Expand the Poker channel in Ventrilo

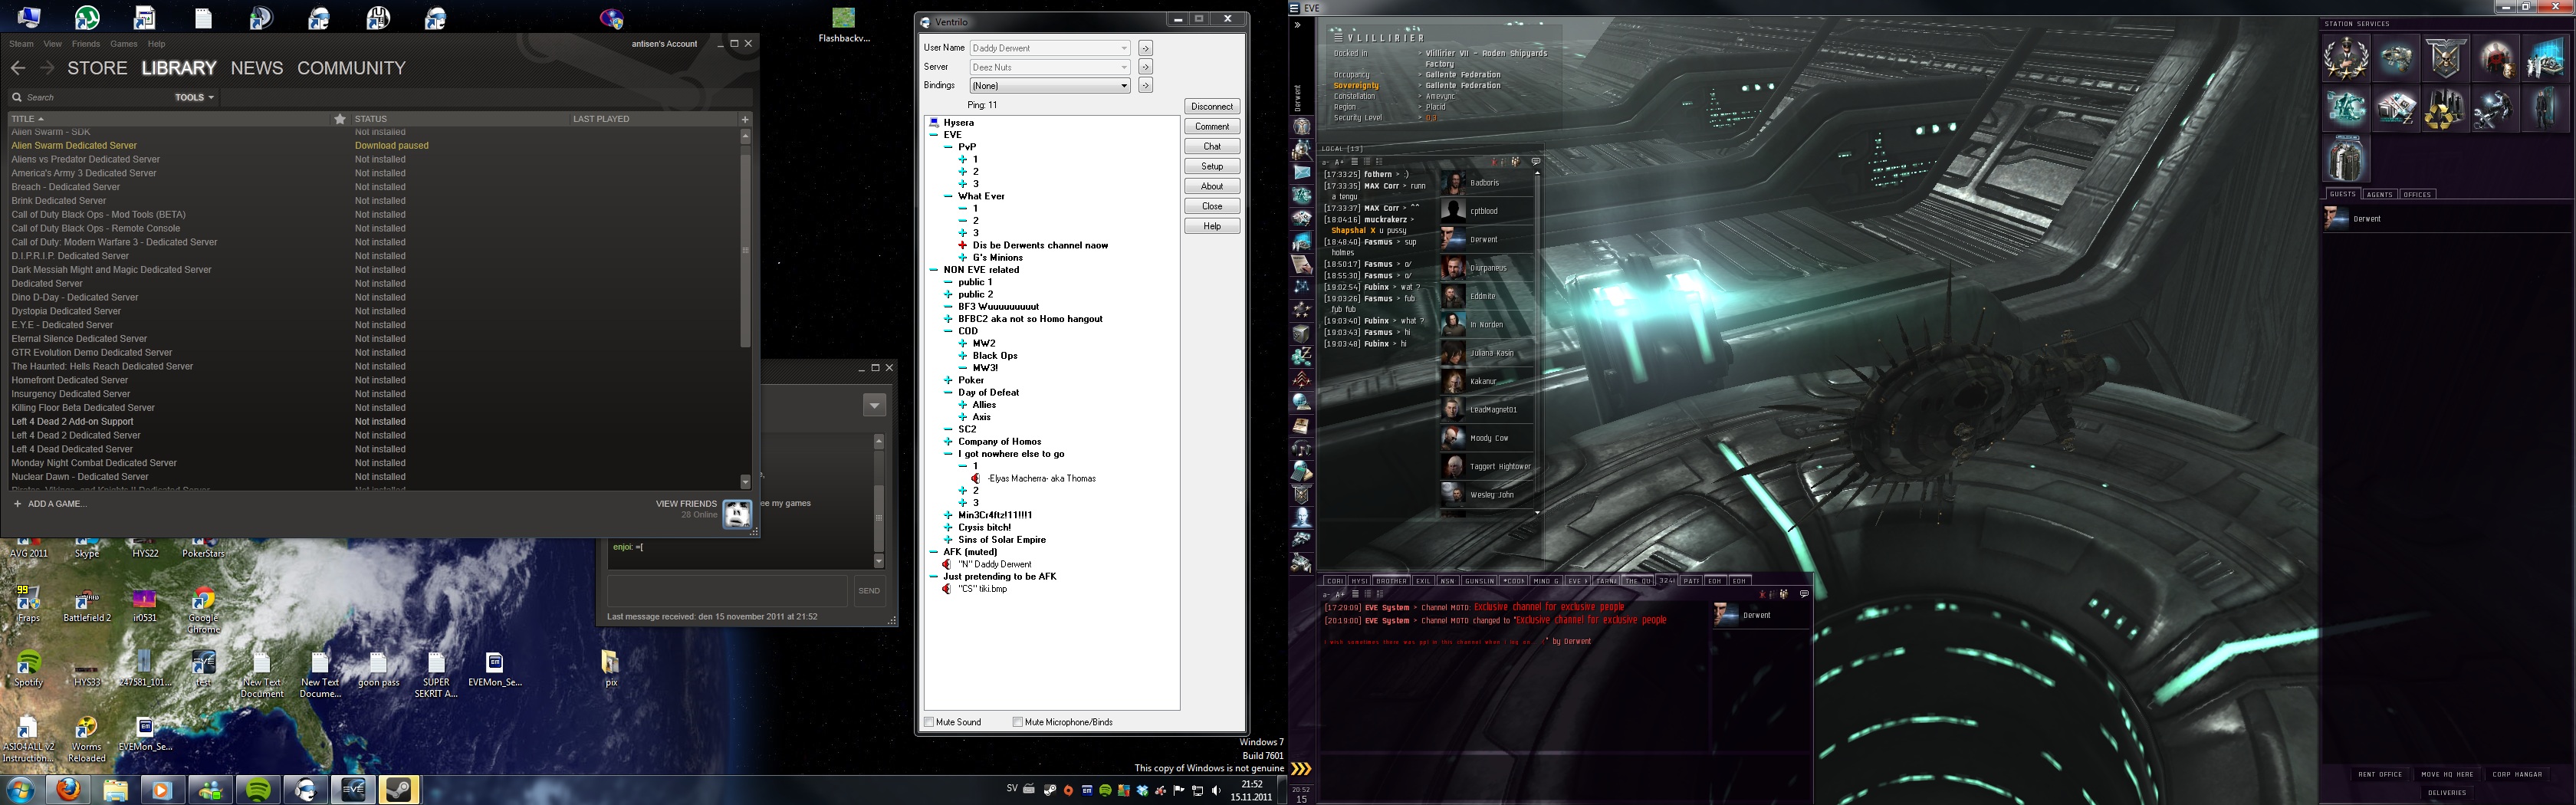click(x=948, y=380)
